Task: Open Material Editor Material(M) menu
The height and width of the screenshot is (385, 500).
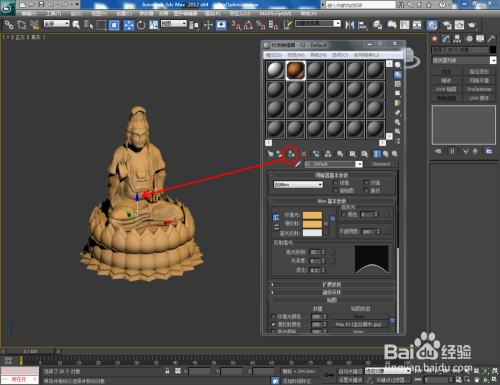Action: pos(296,55)
